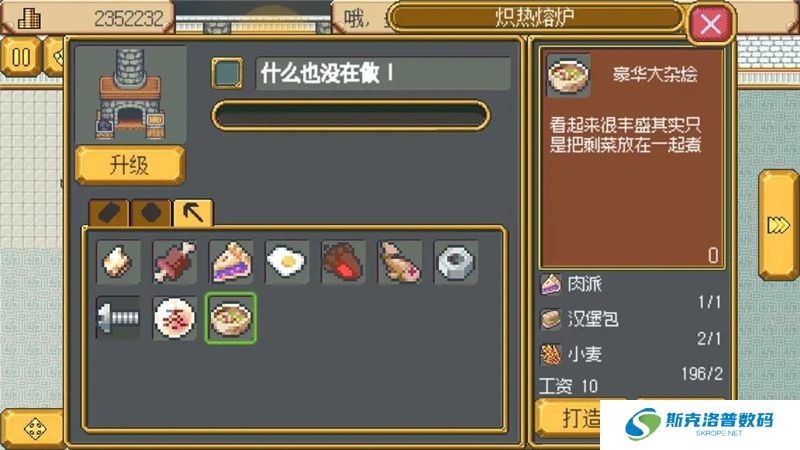Viewport: 800px width, 450px height.
Task: Select the meat on bone recipe icon
Action: tap(174, 262)
